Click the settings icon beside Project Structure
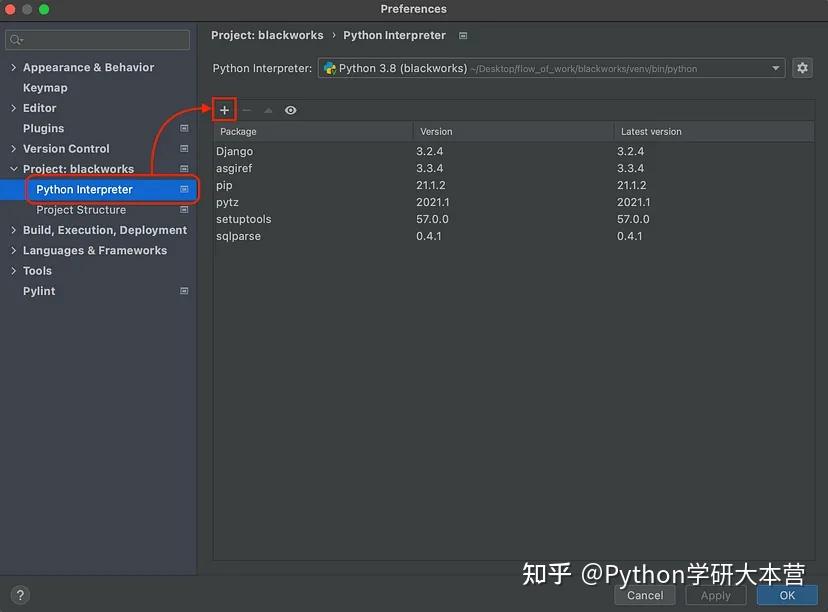Image resolution: width=828 pixels, height=612 pixels. tap(183, 210)
